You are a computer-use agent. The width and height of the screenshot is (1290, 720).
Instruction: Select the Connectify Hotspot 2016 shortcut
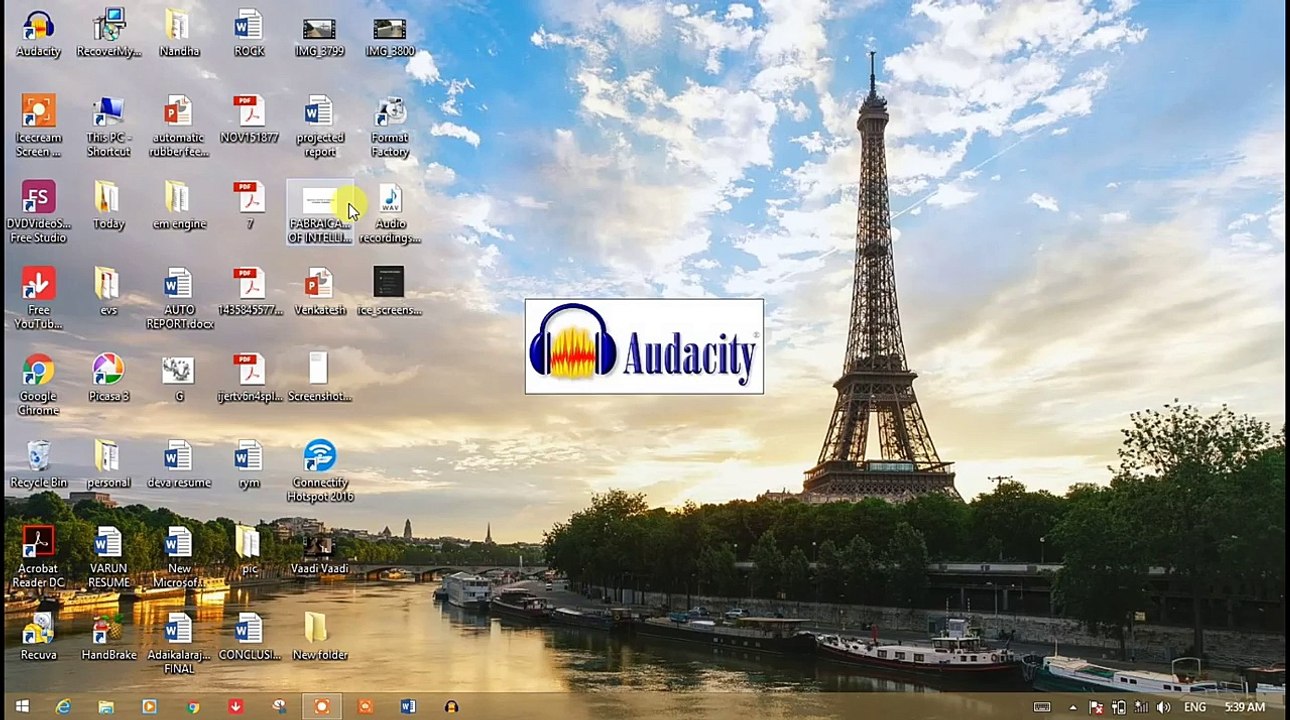coord(319,471)
